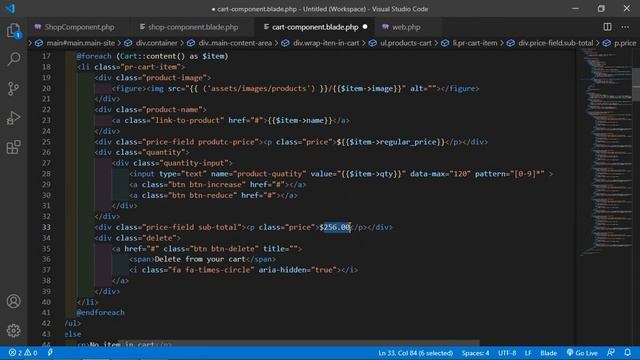Change encoding via UTF-8
640x360 pixels.
click(507, 353)
